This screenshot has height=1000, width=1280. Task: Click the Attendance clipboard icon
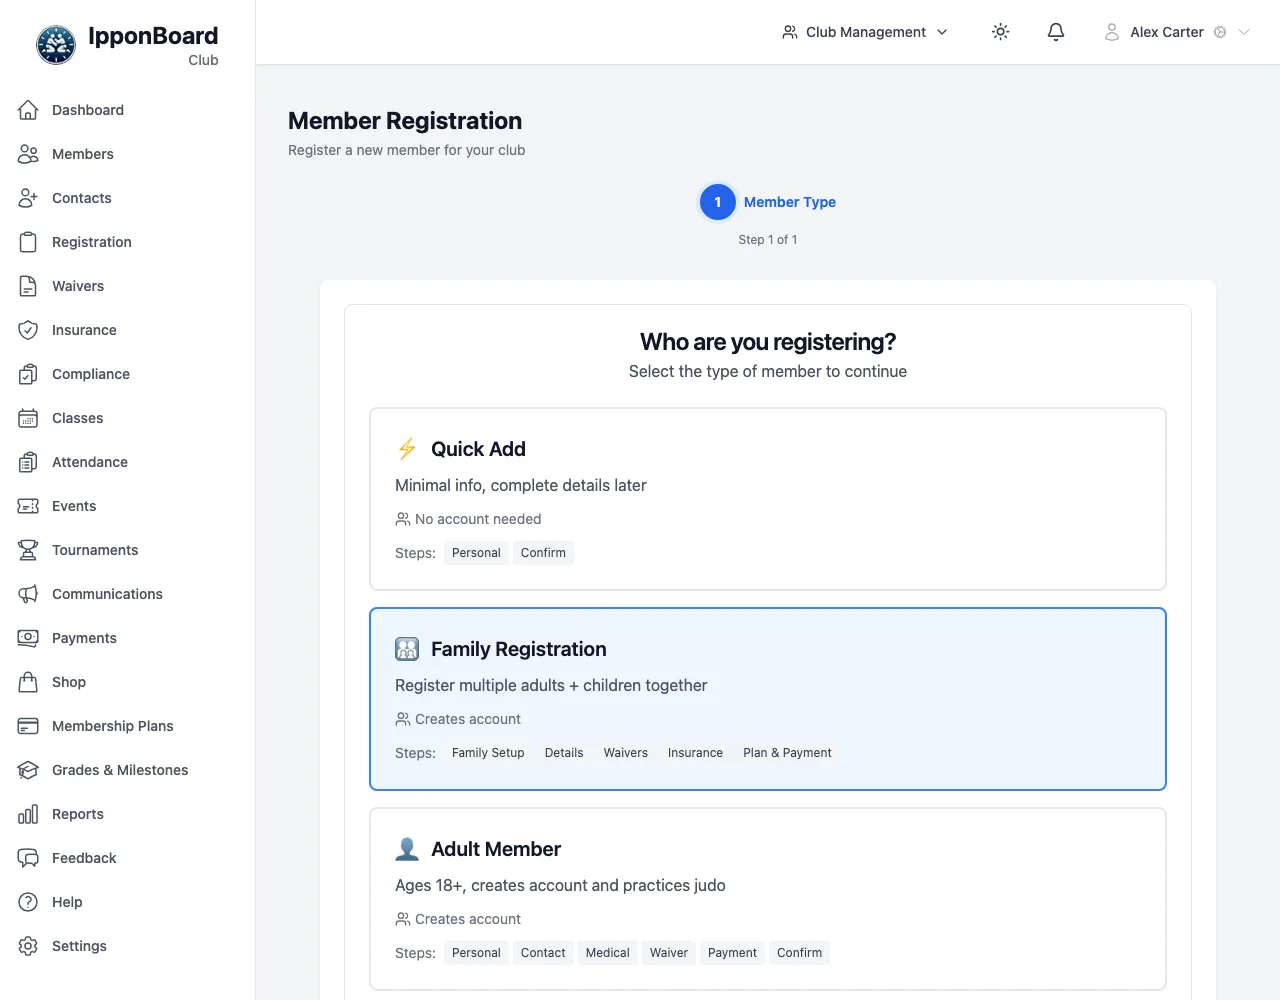pos(28,462)
